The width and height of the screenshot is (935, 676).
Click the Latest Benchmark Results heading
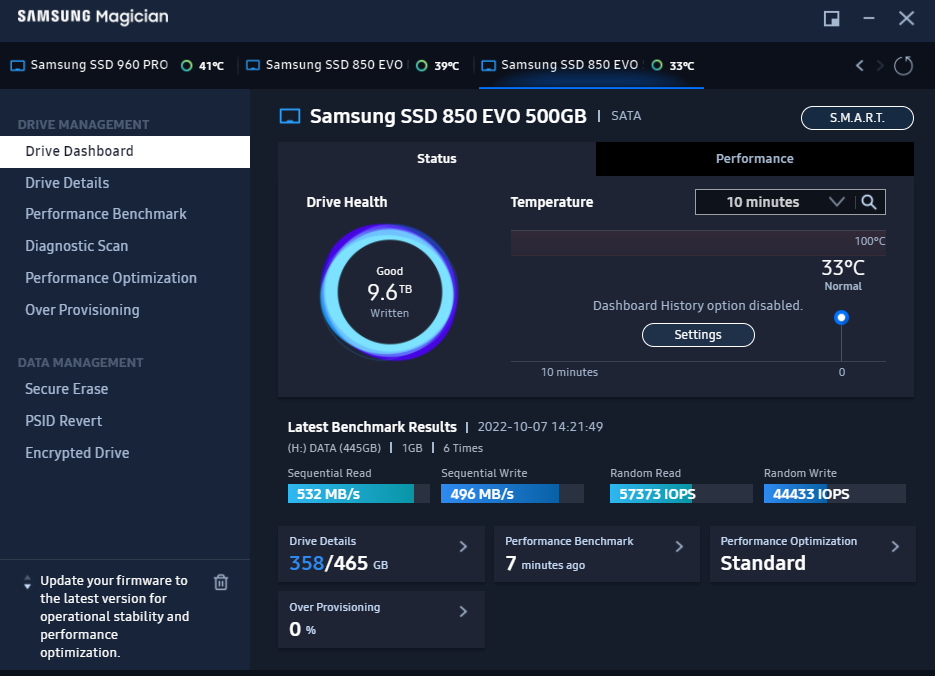[372, 427]
